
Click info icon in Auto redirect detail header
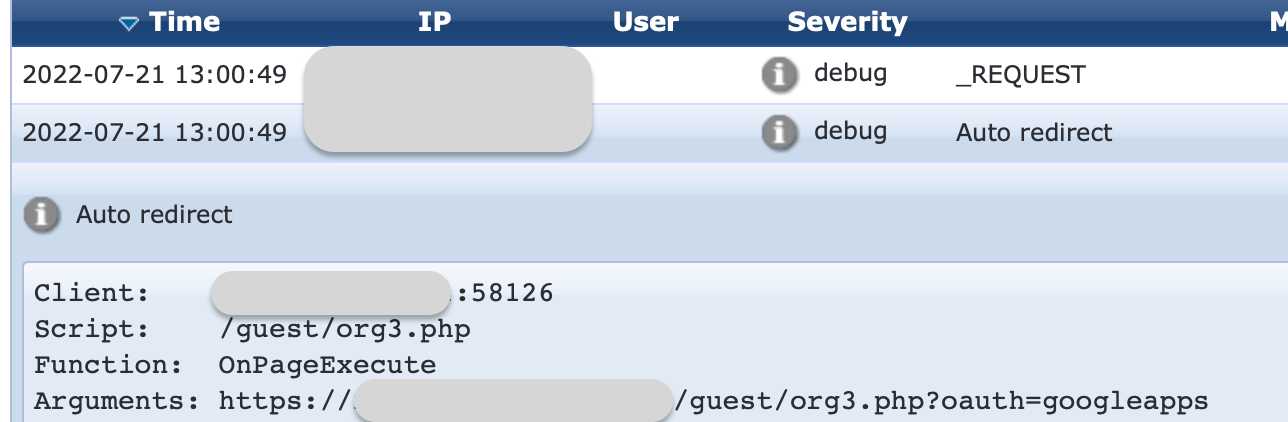click(41, 215)
